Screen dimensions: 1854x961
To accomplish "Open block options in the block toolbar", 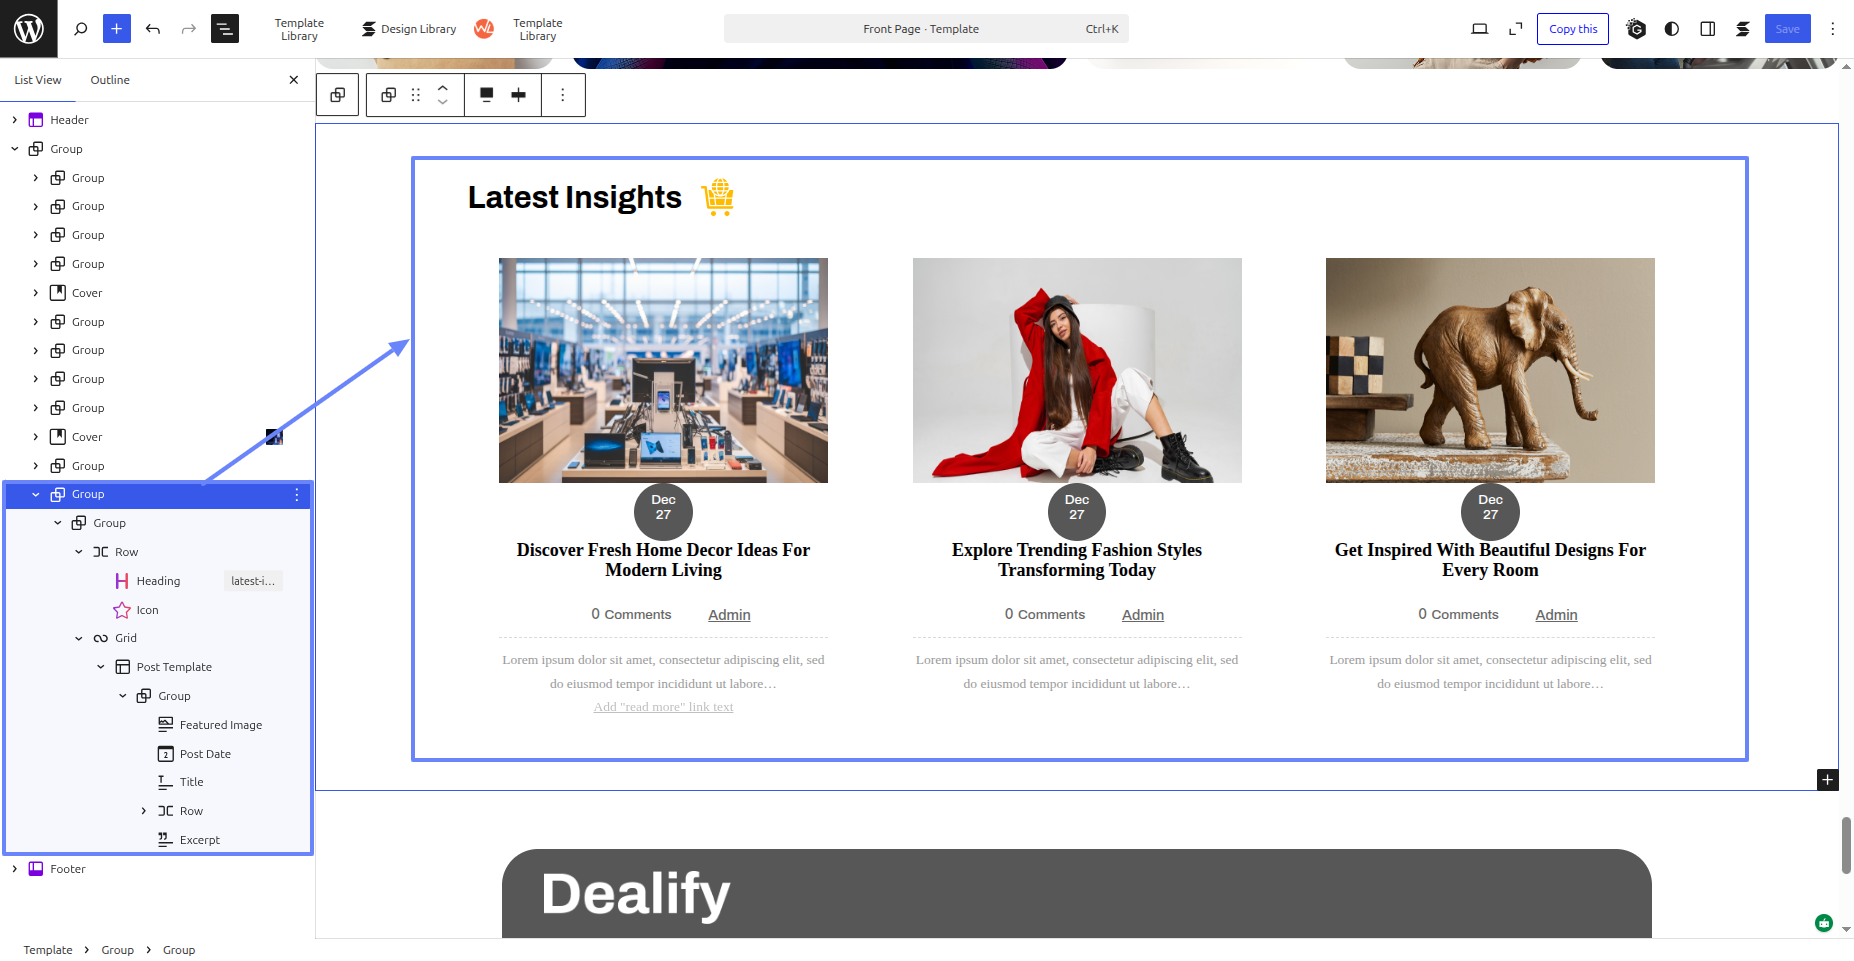I will pos(563,95).
